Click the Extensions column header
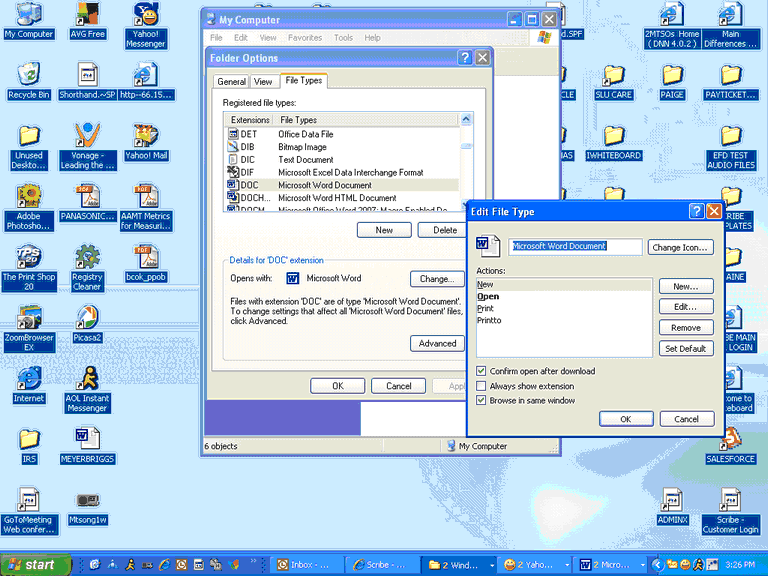 click(x=249, y=120)
